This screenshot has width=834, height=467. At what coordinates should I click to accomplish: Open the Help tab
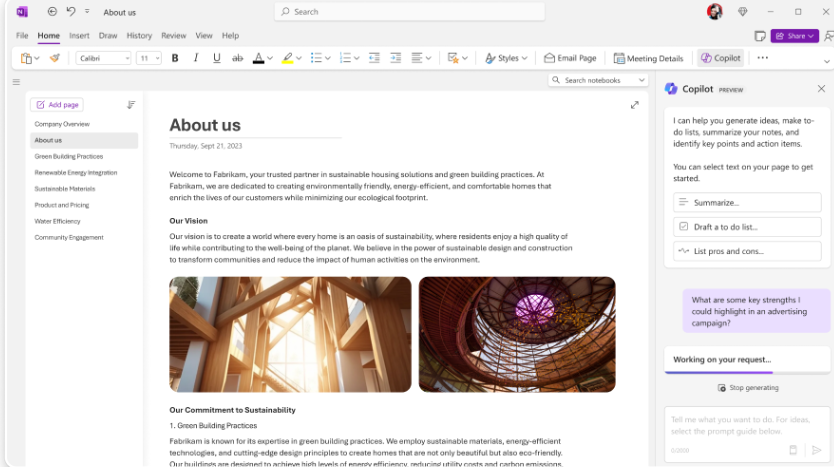[x=230, y=36]
